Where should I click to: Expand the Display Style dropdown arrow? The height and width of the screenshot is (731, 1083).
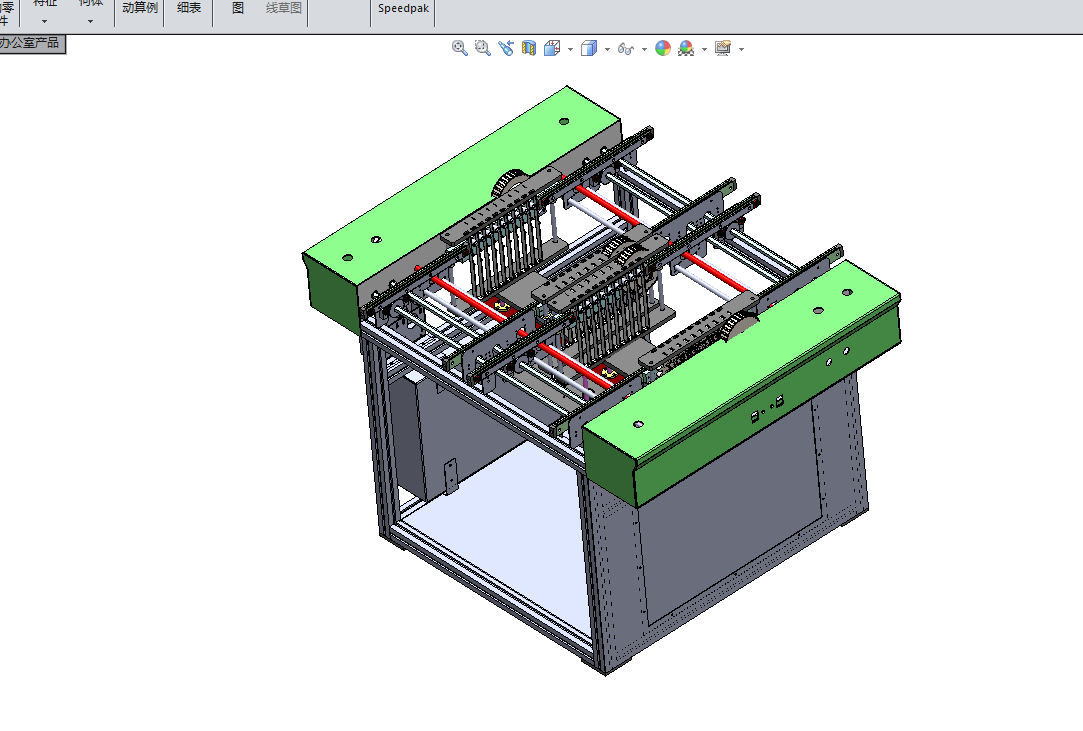pyautogui.click(x=607, y=49)
